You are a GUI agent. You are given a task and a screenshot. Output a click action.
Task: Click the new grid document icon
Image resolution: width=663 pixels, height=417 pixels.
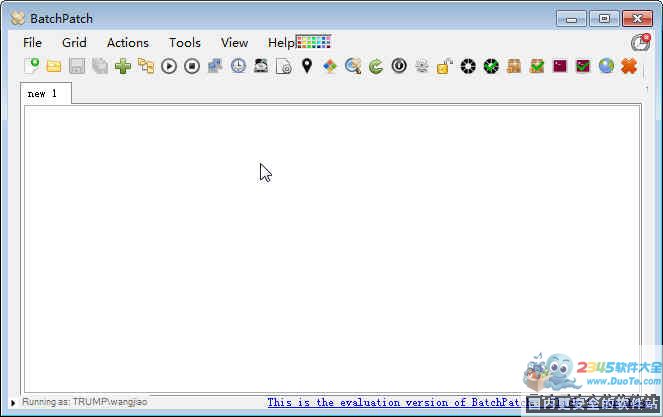32,66
